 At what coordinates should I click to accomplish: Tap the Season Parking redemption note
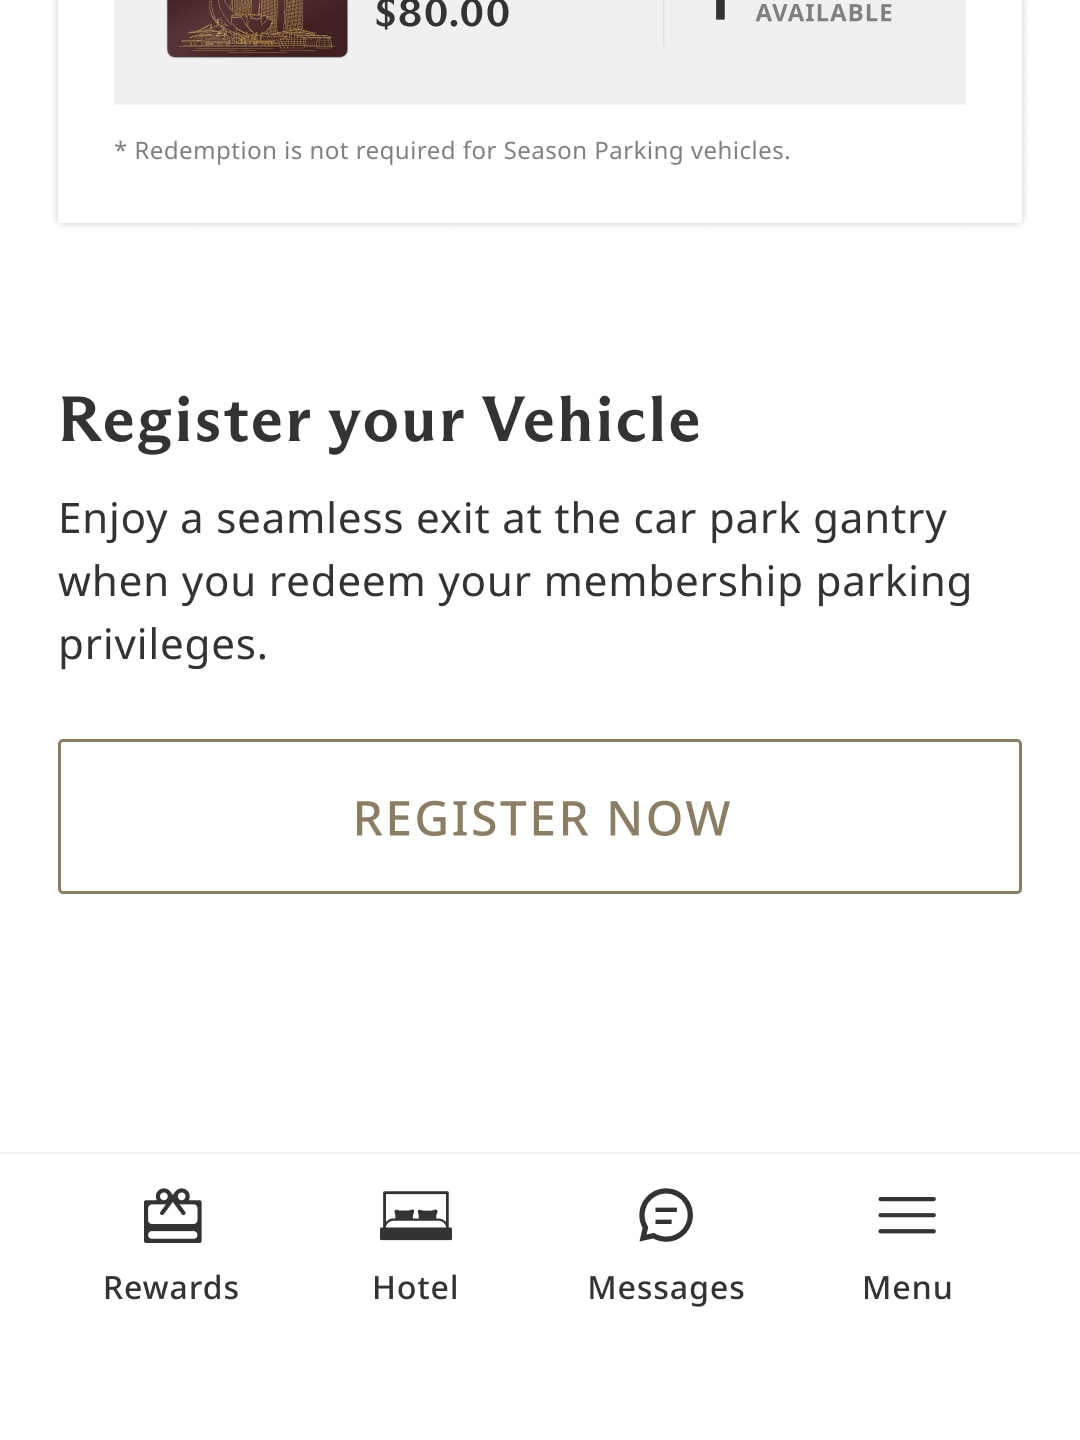coord(462,151)
